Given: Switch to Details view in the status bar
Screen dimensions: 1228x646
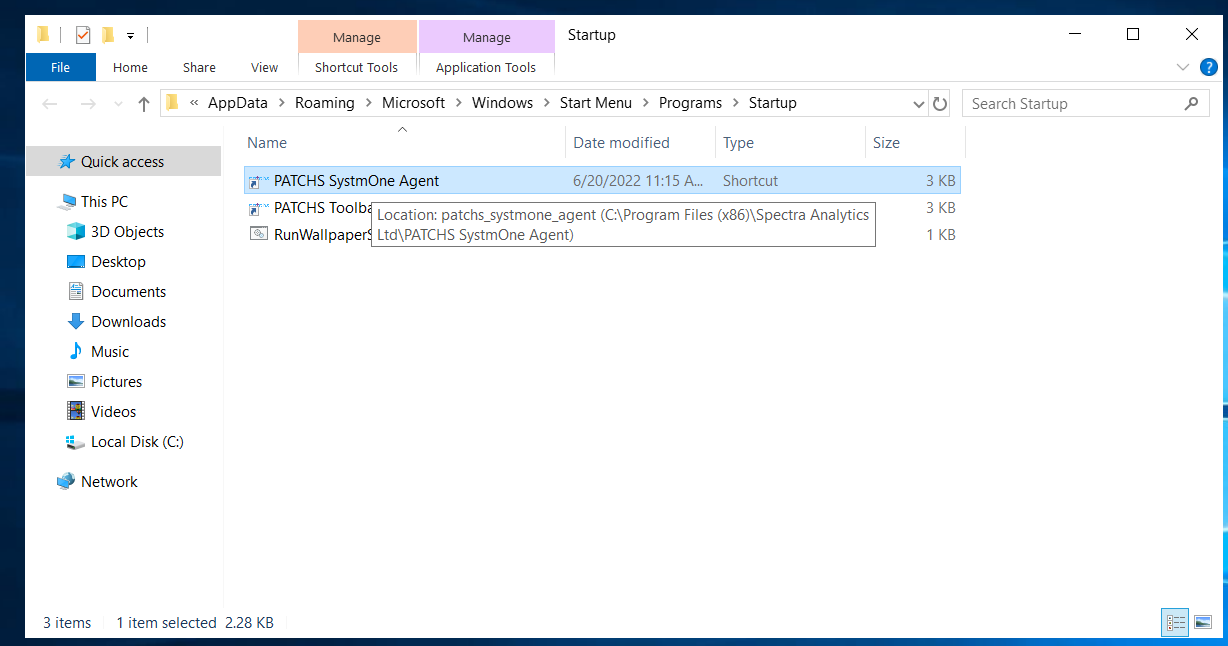Looking at the screenshot, I should click(x=1176, y=622).
